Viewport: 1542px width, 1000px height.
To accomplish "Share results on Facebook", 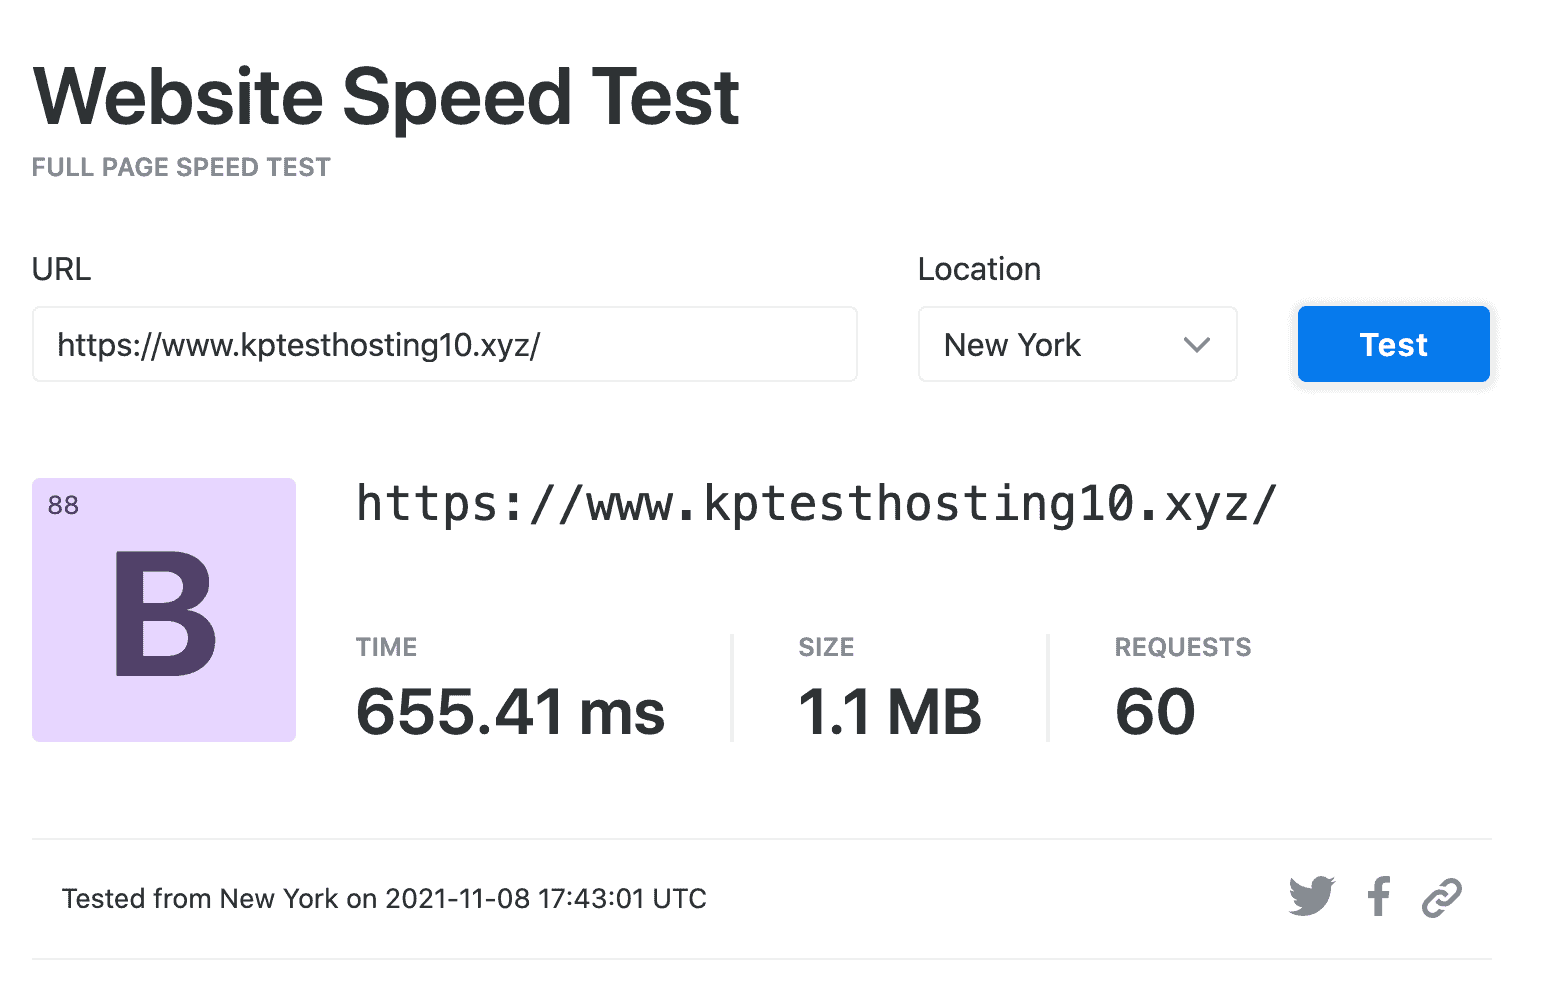I will coord(1379,896).
